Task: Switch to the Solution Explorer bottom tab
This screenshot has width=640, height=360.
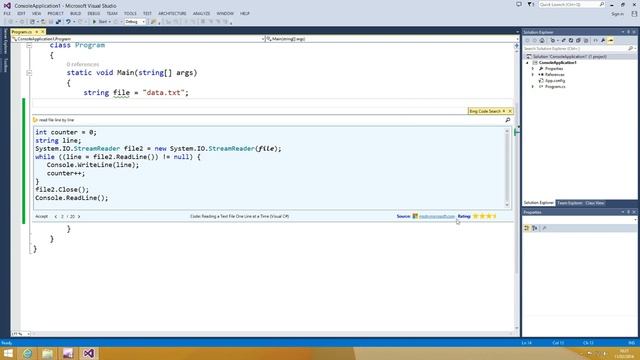Action: click(538, 203)
